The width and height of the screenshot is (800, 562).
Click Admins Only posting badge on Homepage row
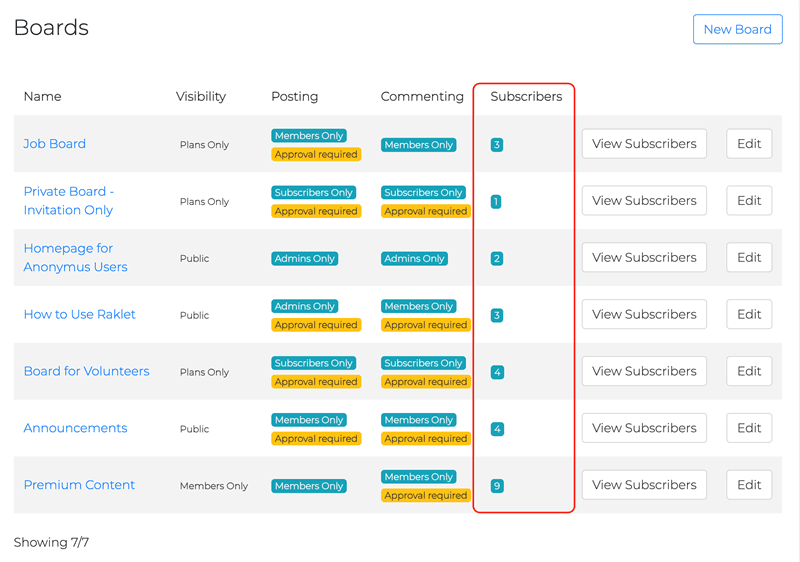pyautogui.click(x=305, y=258)
